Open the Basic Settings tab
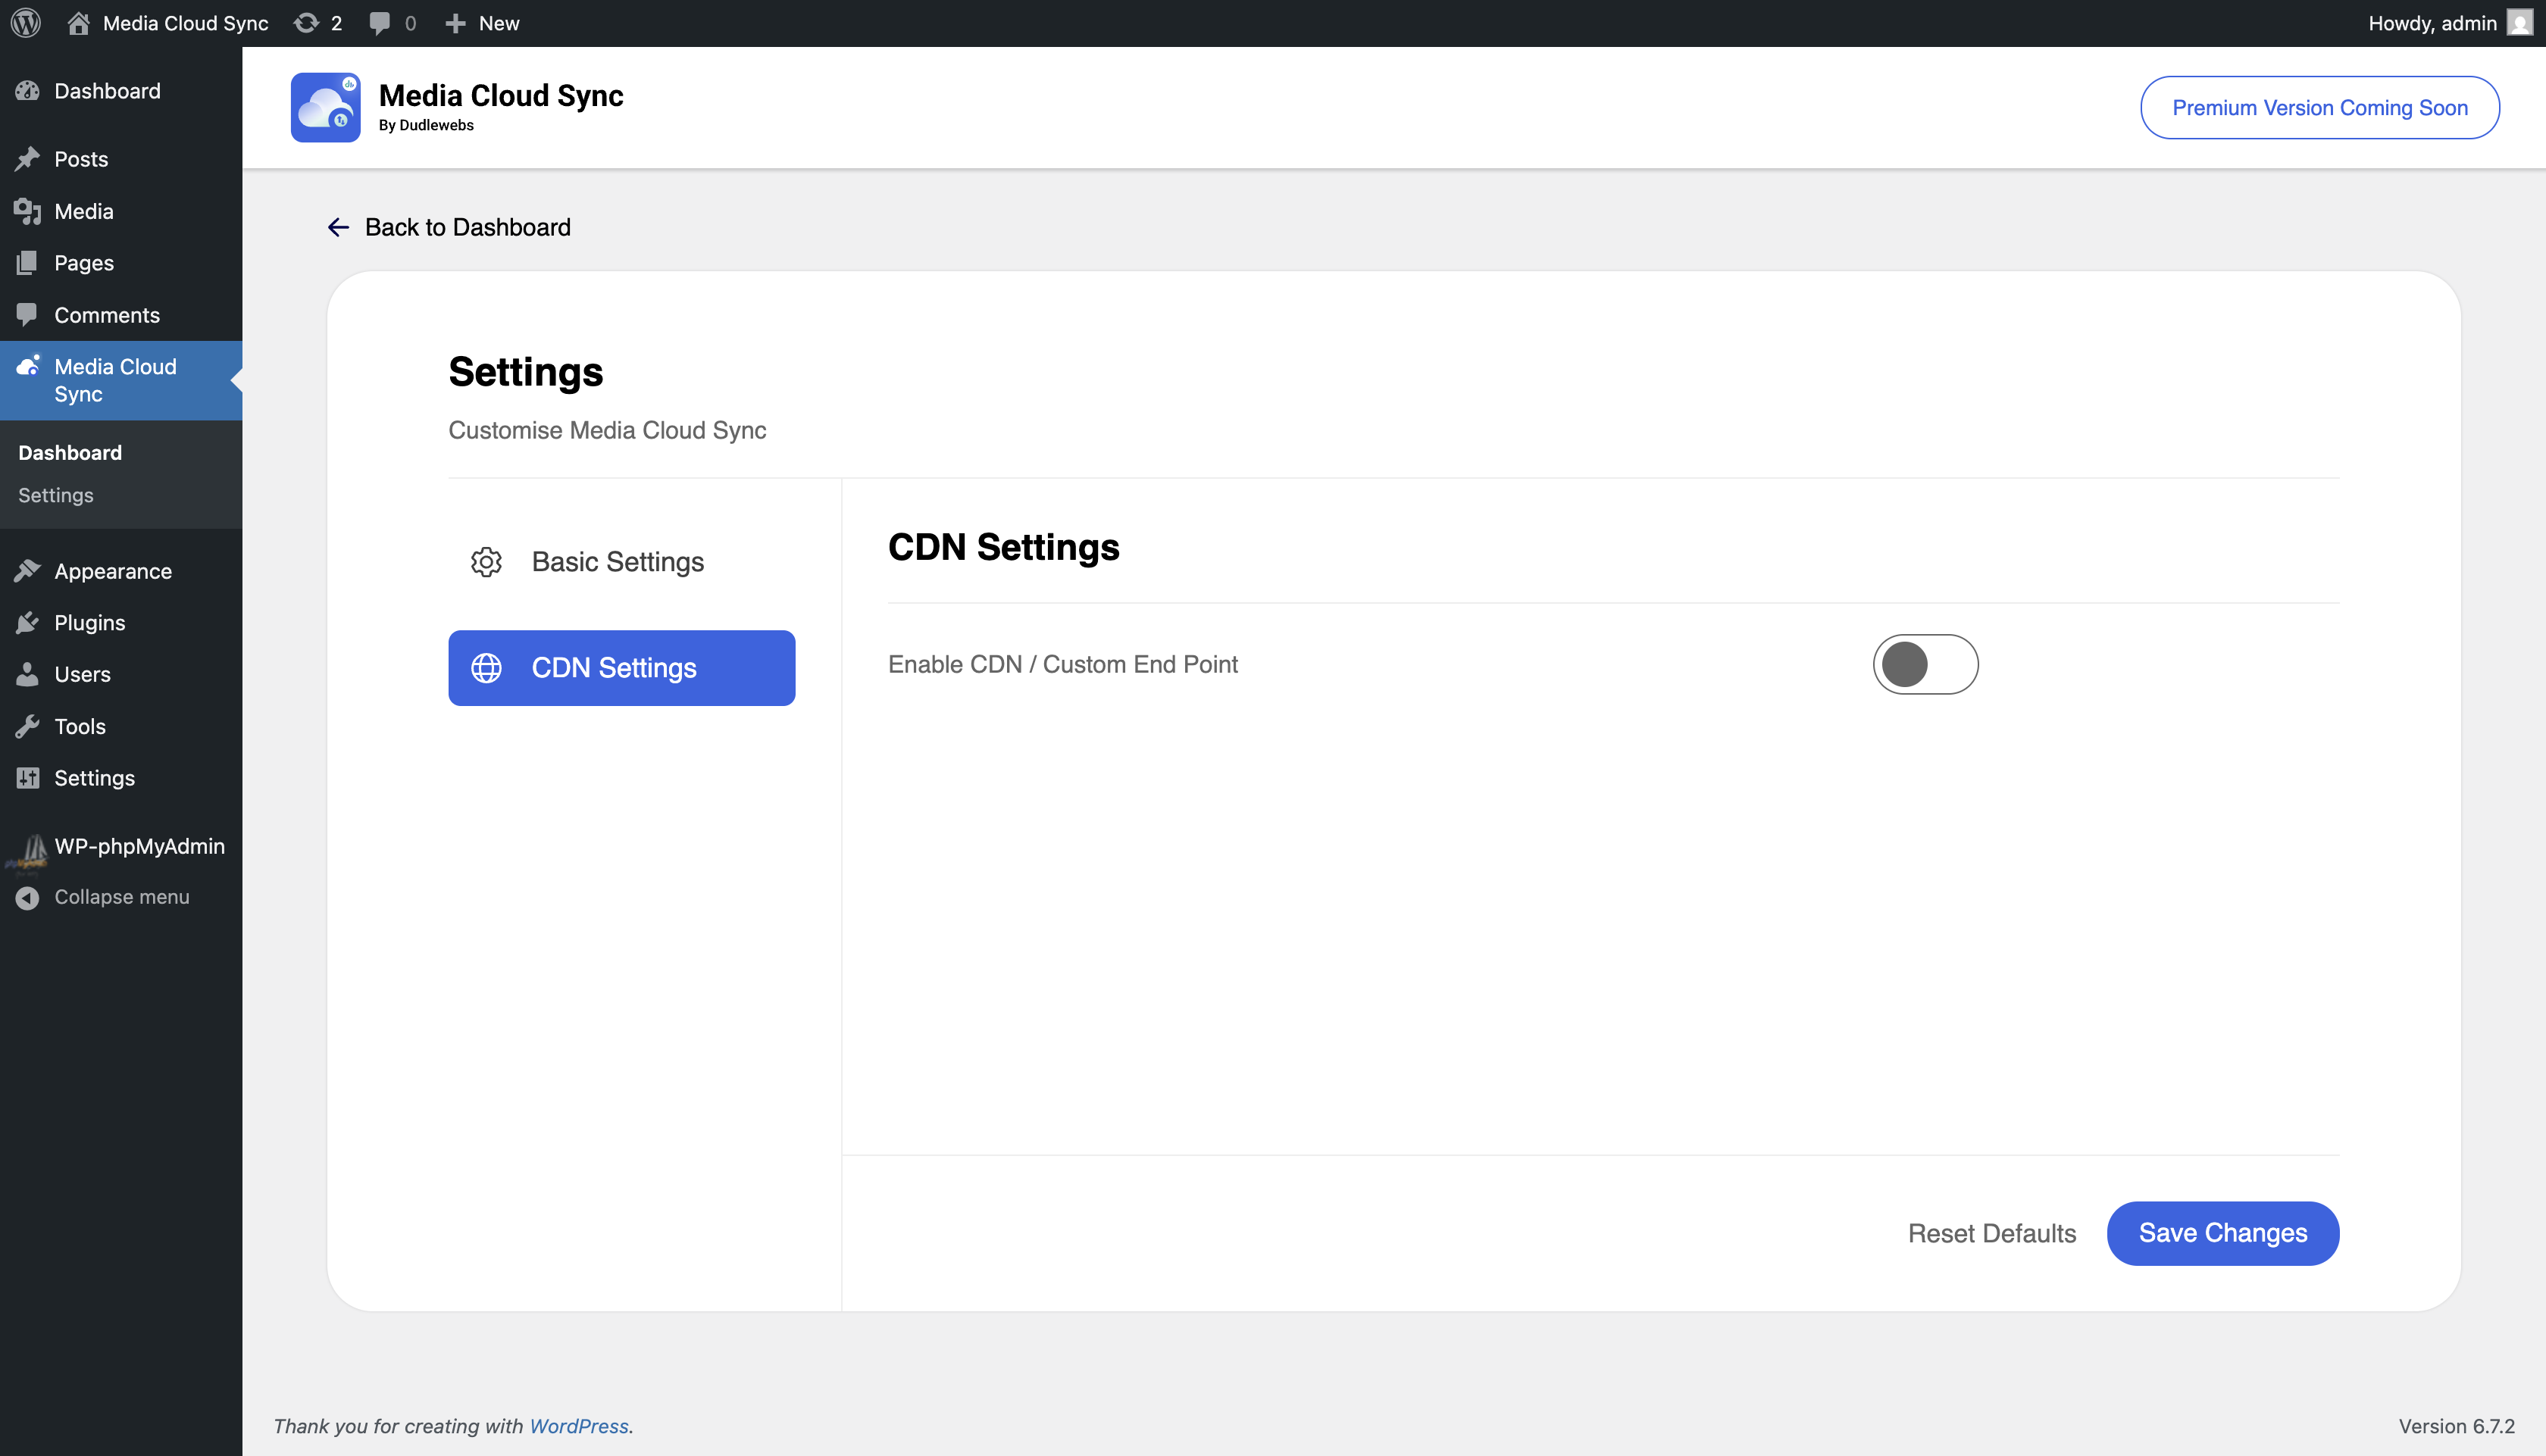Viewport: 2546px width, 1456px height. click(621, 562)
